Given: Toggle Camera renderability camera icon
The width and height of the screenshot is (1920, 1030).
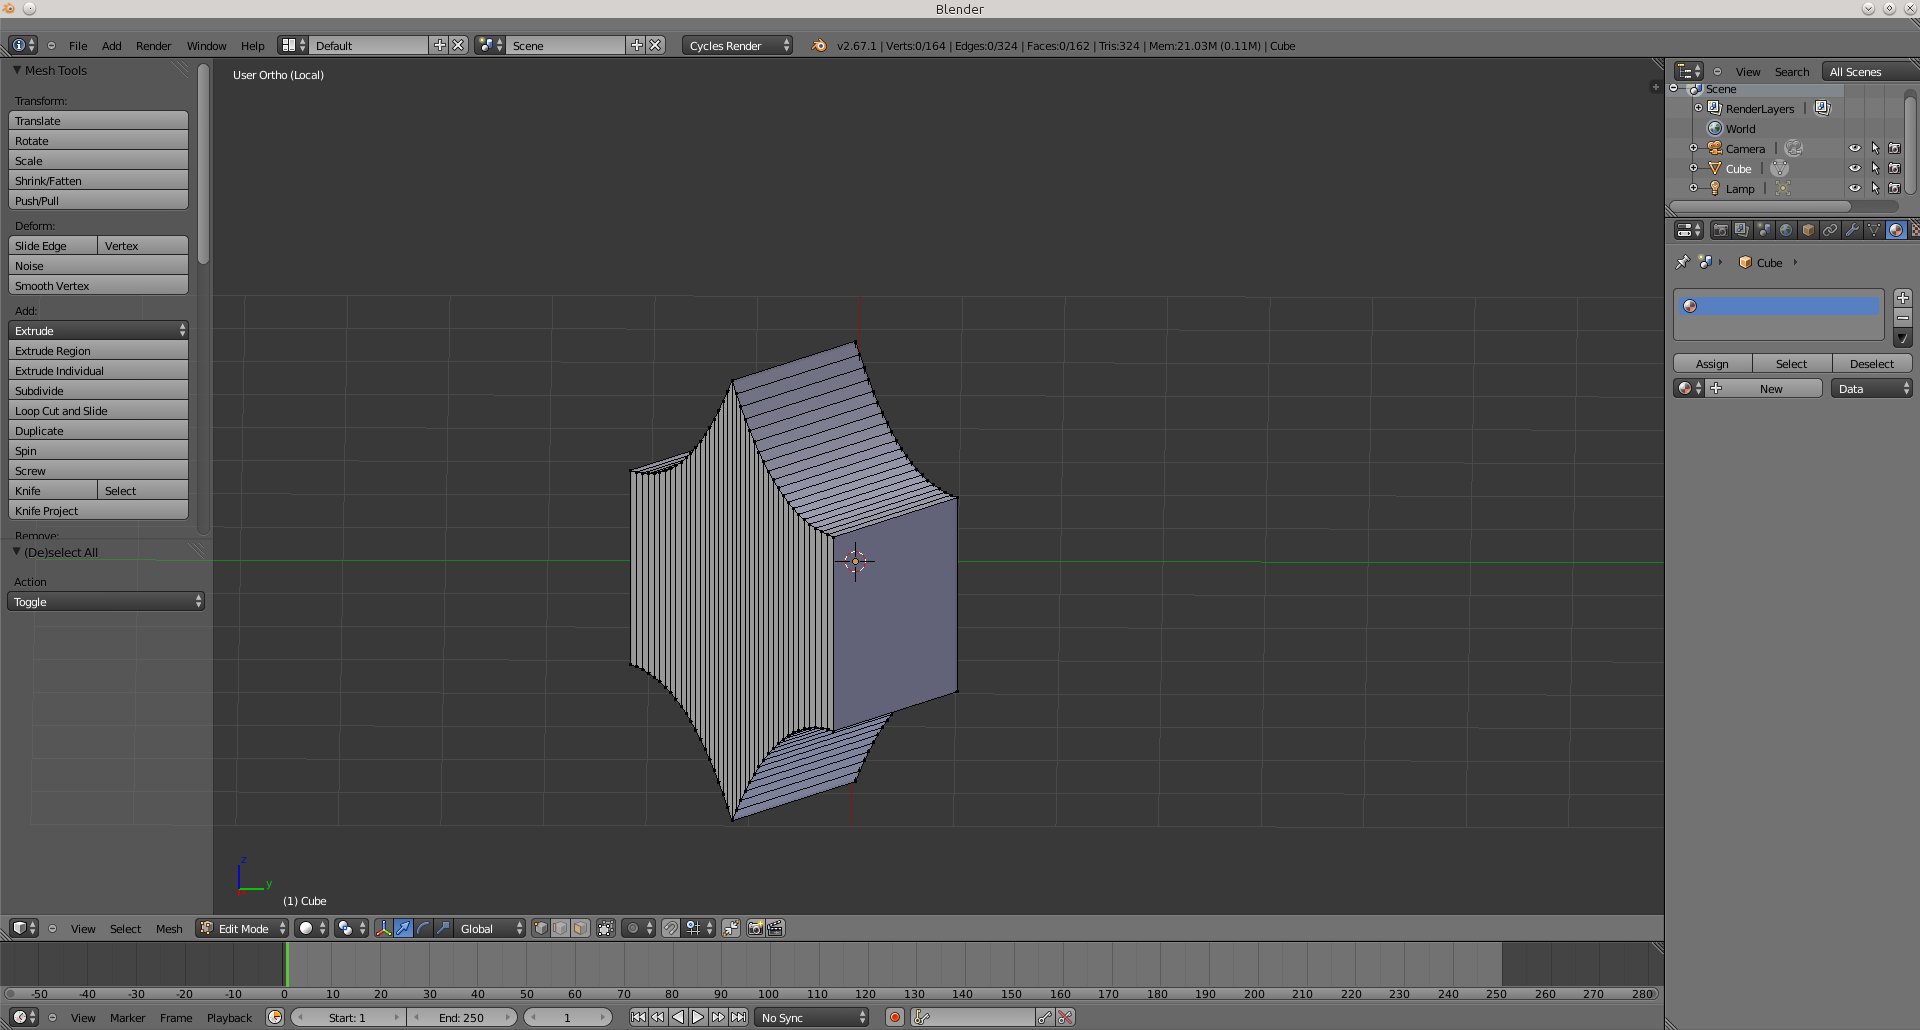Looking at the screenshot, I should pyautogui.click(x=1894, y=149).
